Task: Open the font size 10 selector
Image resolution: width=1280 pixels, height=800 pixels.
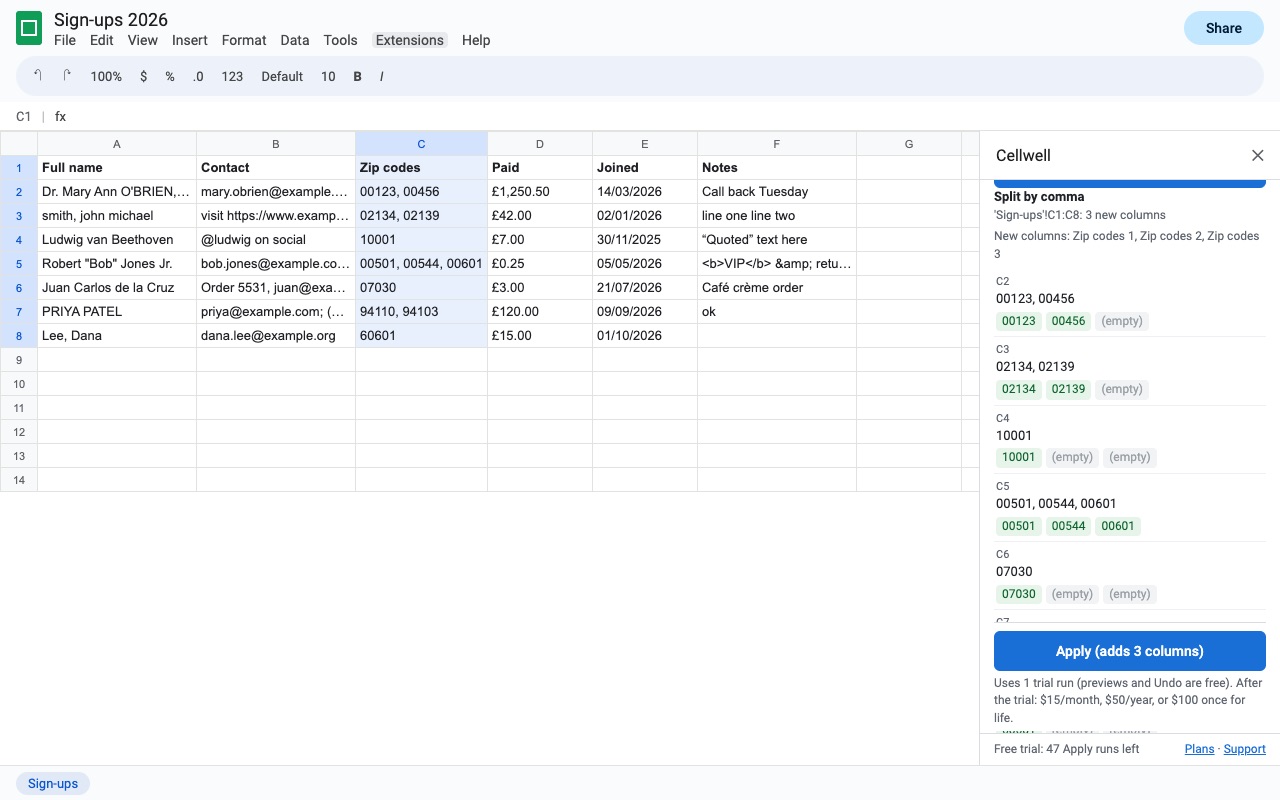Action: [328, 76]
